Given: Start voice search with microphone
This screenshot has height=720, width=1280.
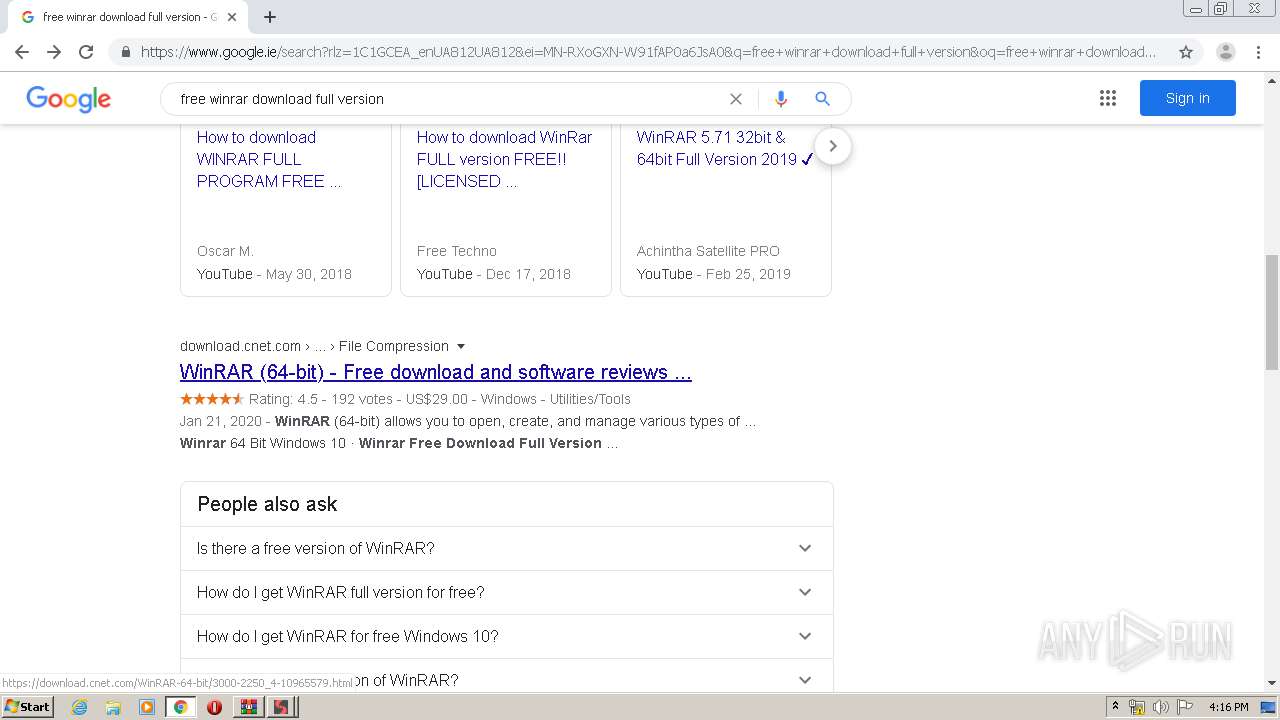Looking at the screenshot, I should pos(781,99).
